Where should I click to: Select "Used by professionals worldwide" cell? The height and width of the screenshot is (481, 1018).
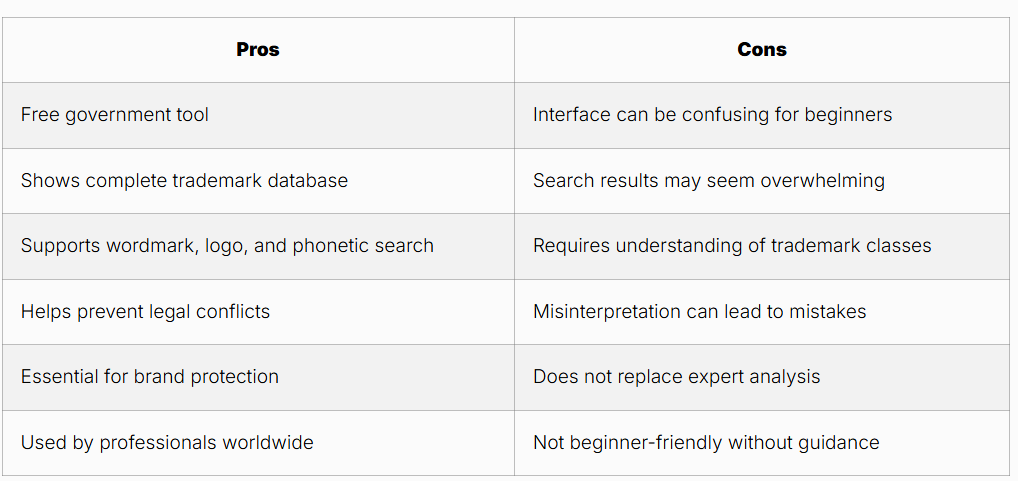click(167, 443)
